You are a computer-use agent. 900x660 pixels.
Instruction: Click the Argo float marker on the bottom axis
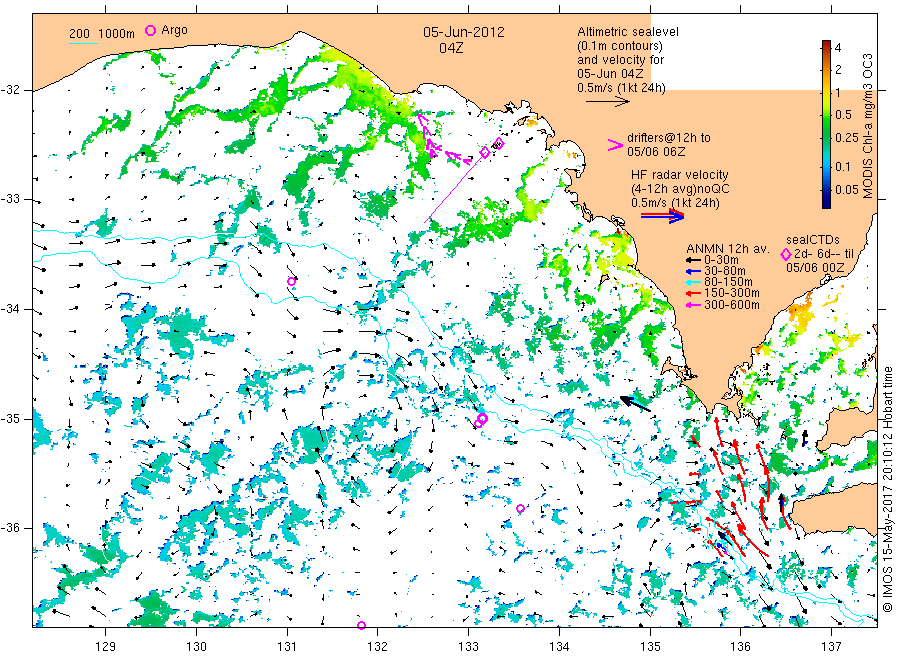pos(361,626)
